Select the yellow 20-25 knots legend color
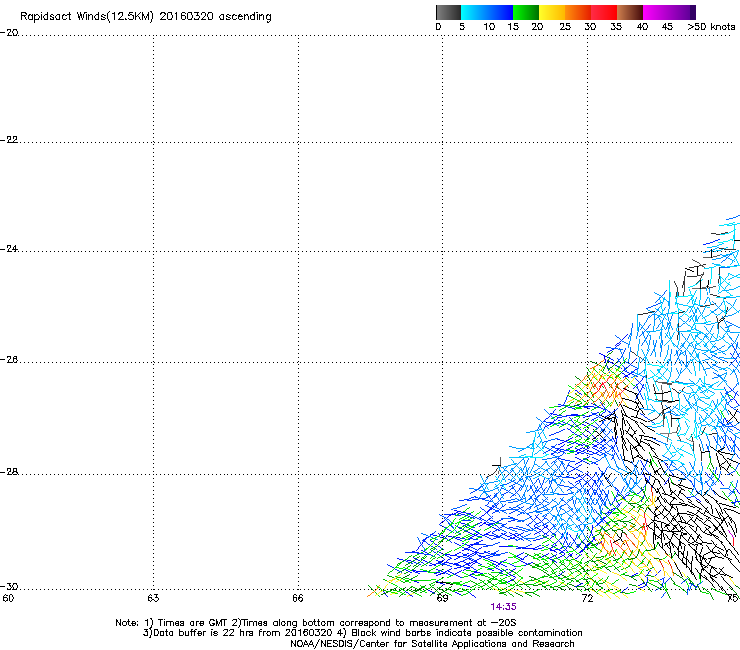The image size is (740, 650). pyautogui.click(x=552, y=12)
